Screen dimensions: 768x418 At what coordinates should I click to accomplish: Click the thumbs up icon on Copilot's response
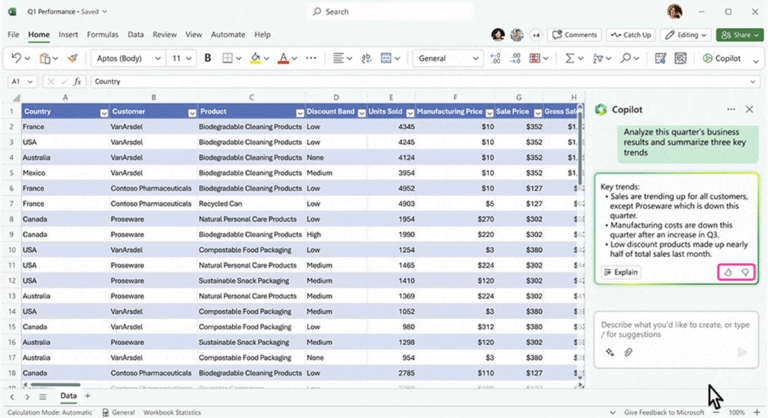(x=728, y=272)
